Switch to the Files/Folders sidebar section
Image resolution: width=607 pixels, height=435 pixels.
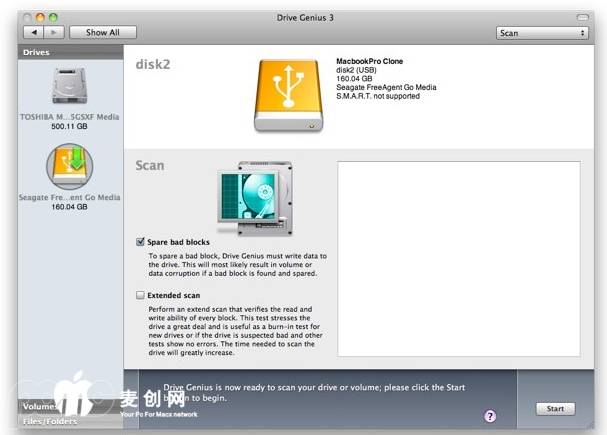48,422
